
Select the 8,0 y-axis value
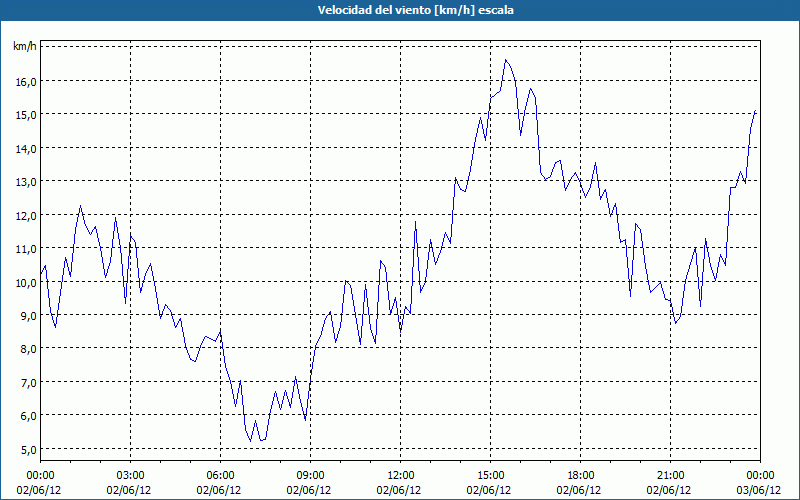(x=25, y=349)
